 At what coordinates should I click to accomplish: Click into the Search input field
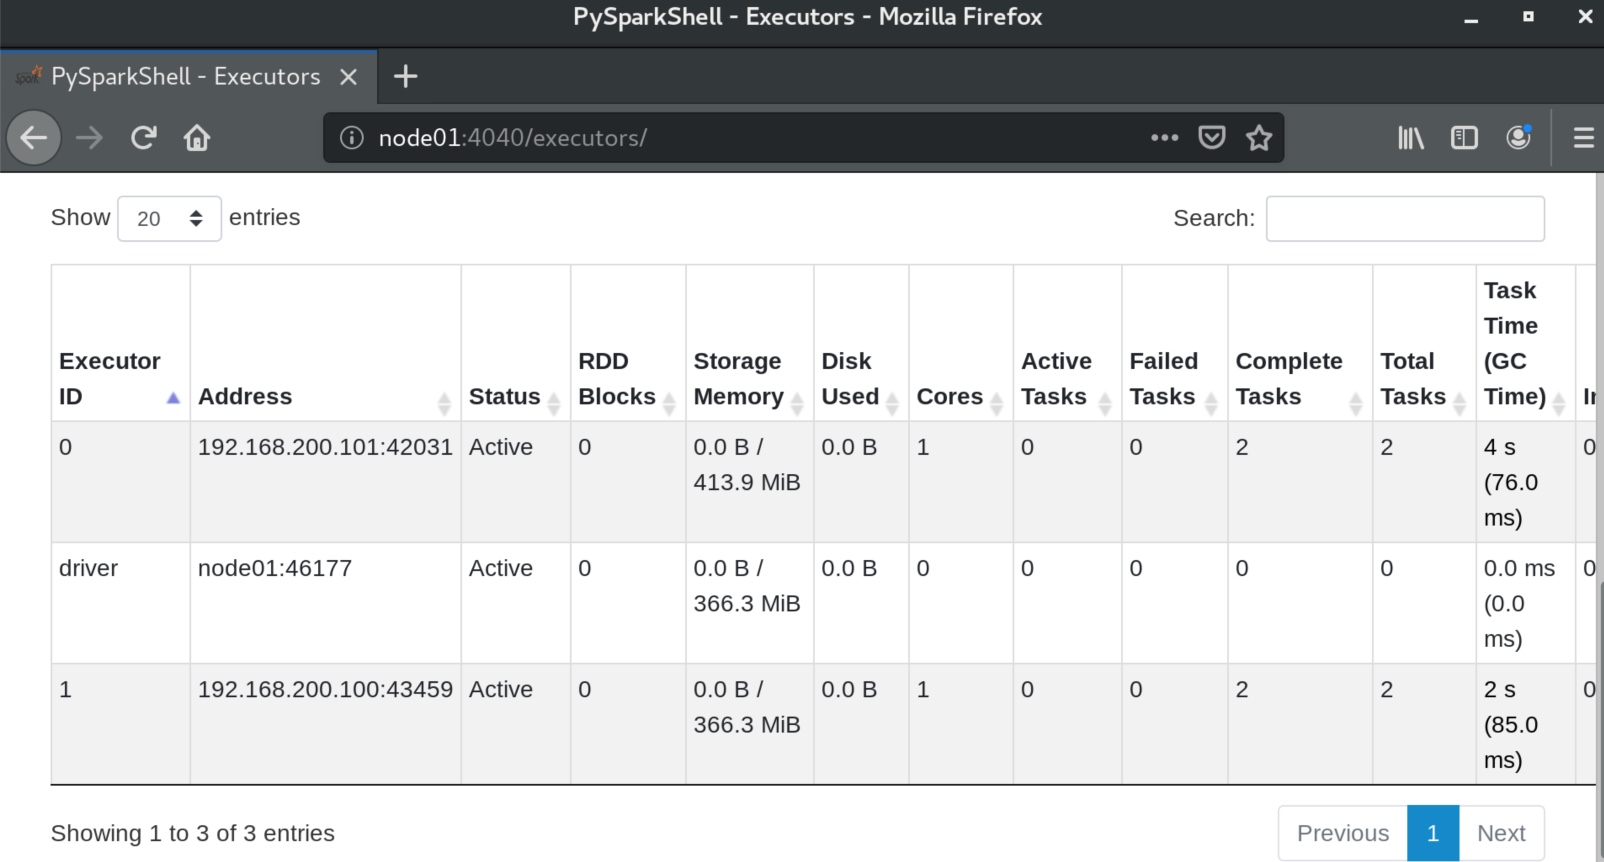coord(1405,218)
